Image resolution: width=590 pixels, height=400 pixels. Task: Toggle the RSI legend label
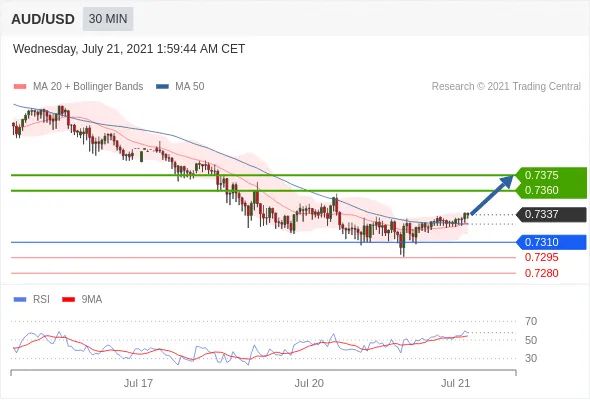(41, 300)
